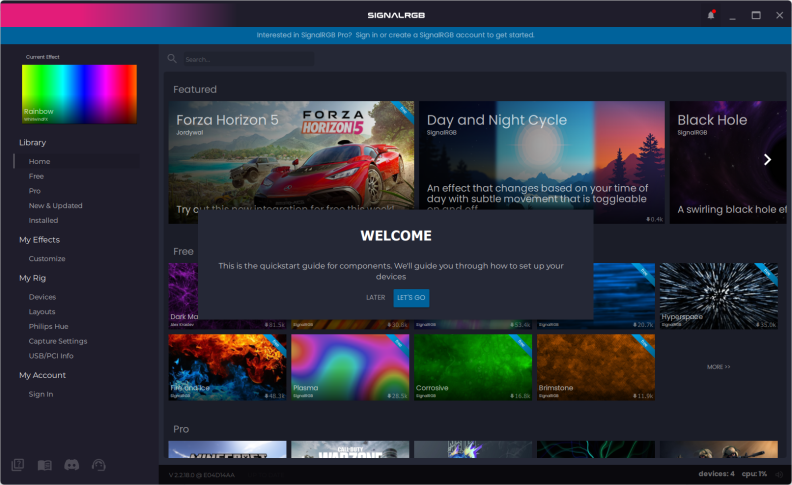
Task: Open Installed effects list
Action: [43, 220]
